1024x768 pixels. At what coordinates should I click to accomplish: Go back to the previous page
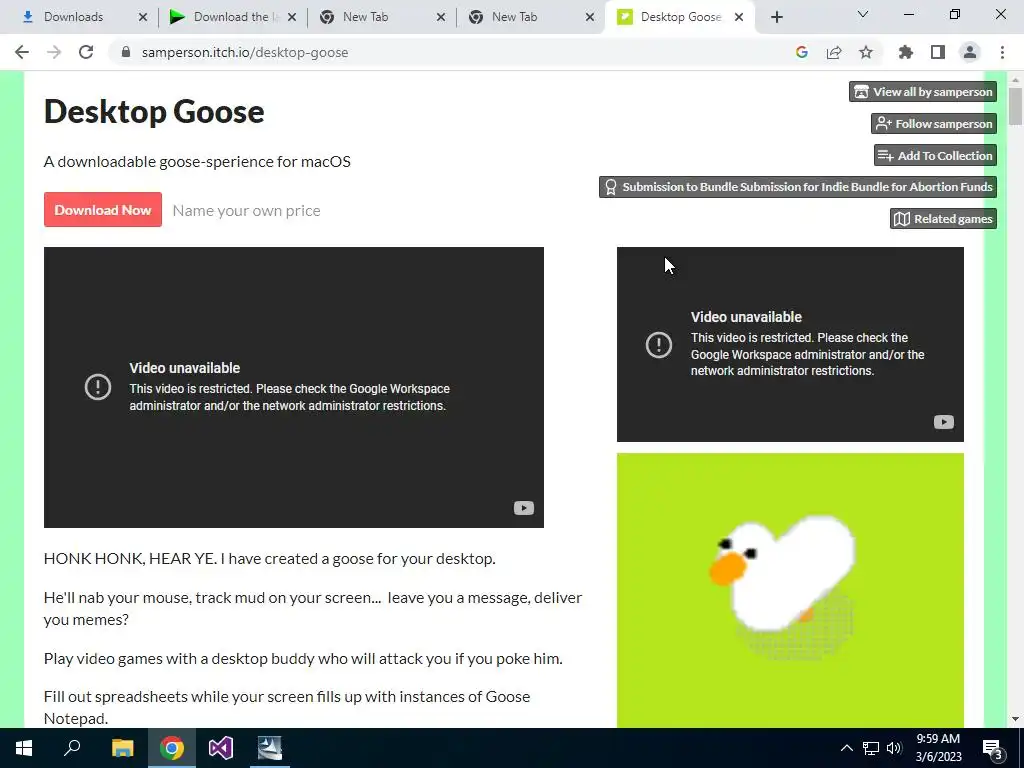[x=22, y=52]
